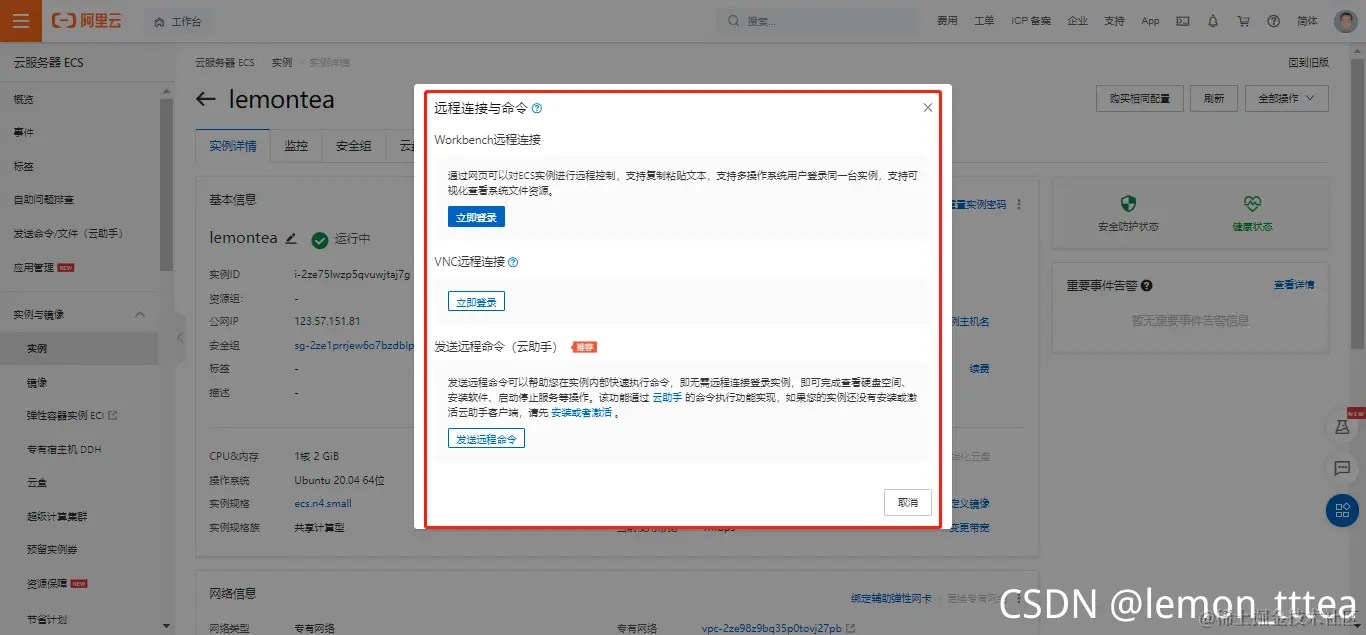Open the 工单 menu
This screenshot has width=1366, height=635.
pyautogui.click(x=984, y=21)
